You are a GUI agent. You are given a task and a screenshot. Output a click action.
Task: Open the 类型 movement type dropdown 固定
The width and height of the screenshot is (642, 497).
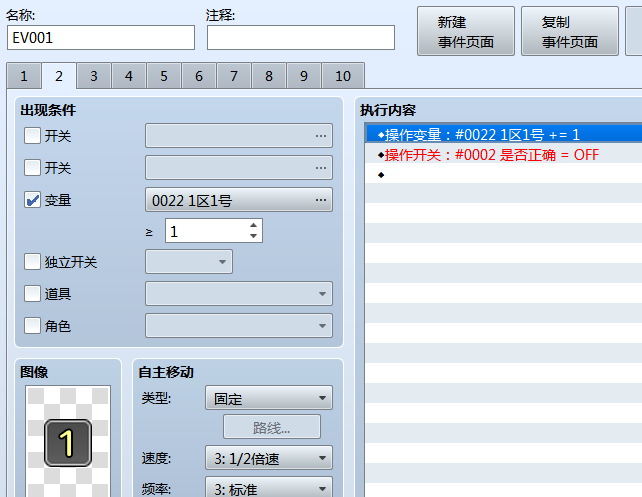269,398
